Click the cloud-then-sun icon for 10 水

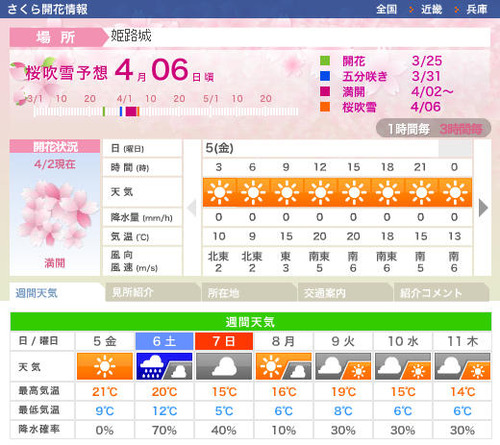click(x=403, y=366)
